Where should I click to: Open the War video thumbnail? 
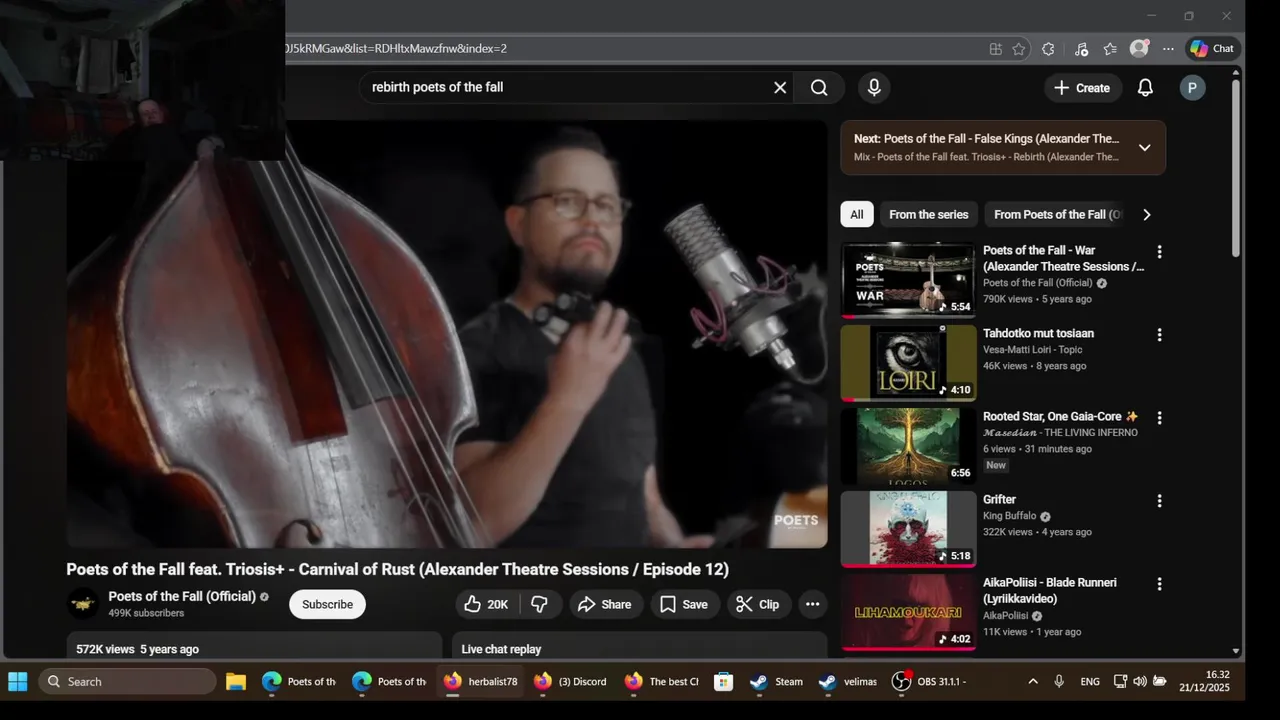[x=908, y=280]
